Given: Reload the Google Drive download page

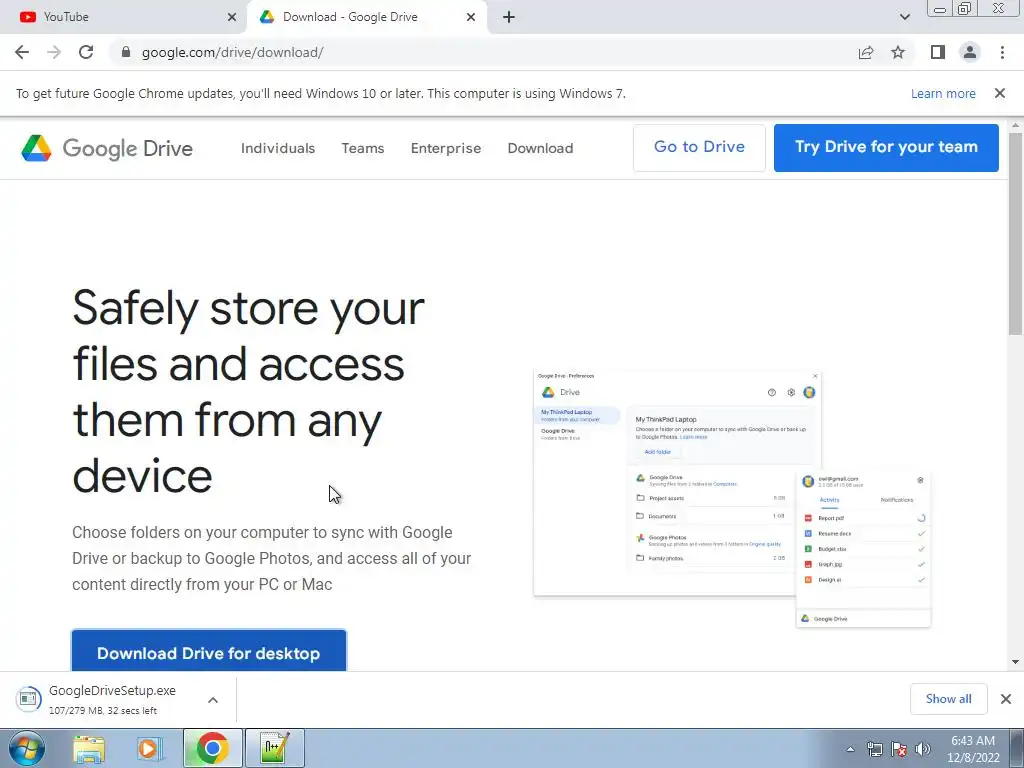Looking at the screenshot, I should click(x=86, y=52).
